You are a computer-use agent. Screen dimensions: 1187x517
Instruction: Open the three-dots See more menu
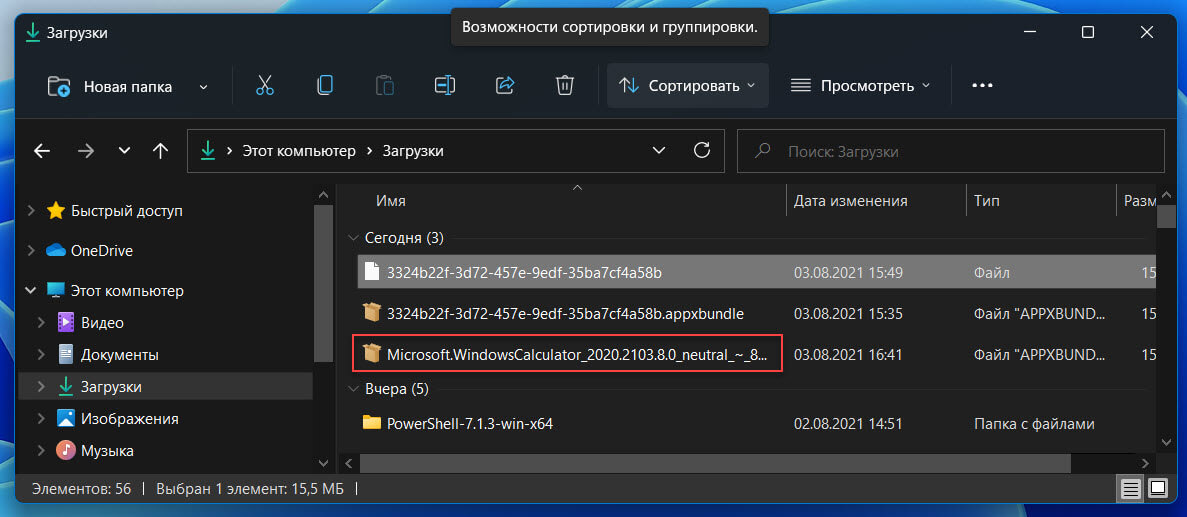(982, 86)
